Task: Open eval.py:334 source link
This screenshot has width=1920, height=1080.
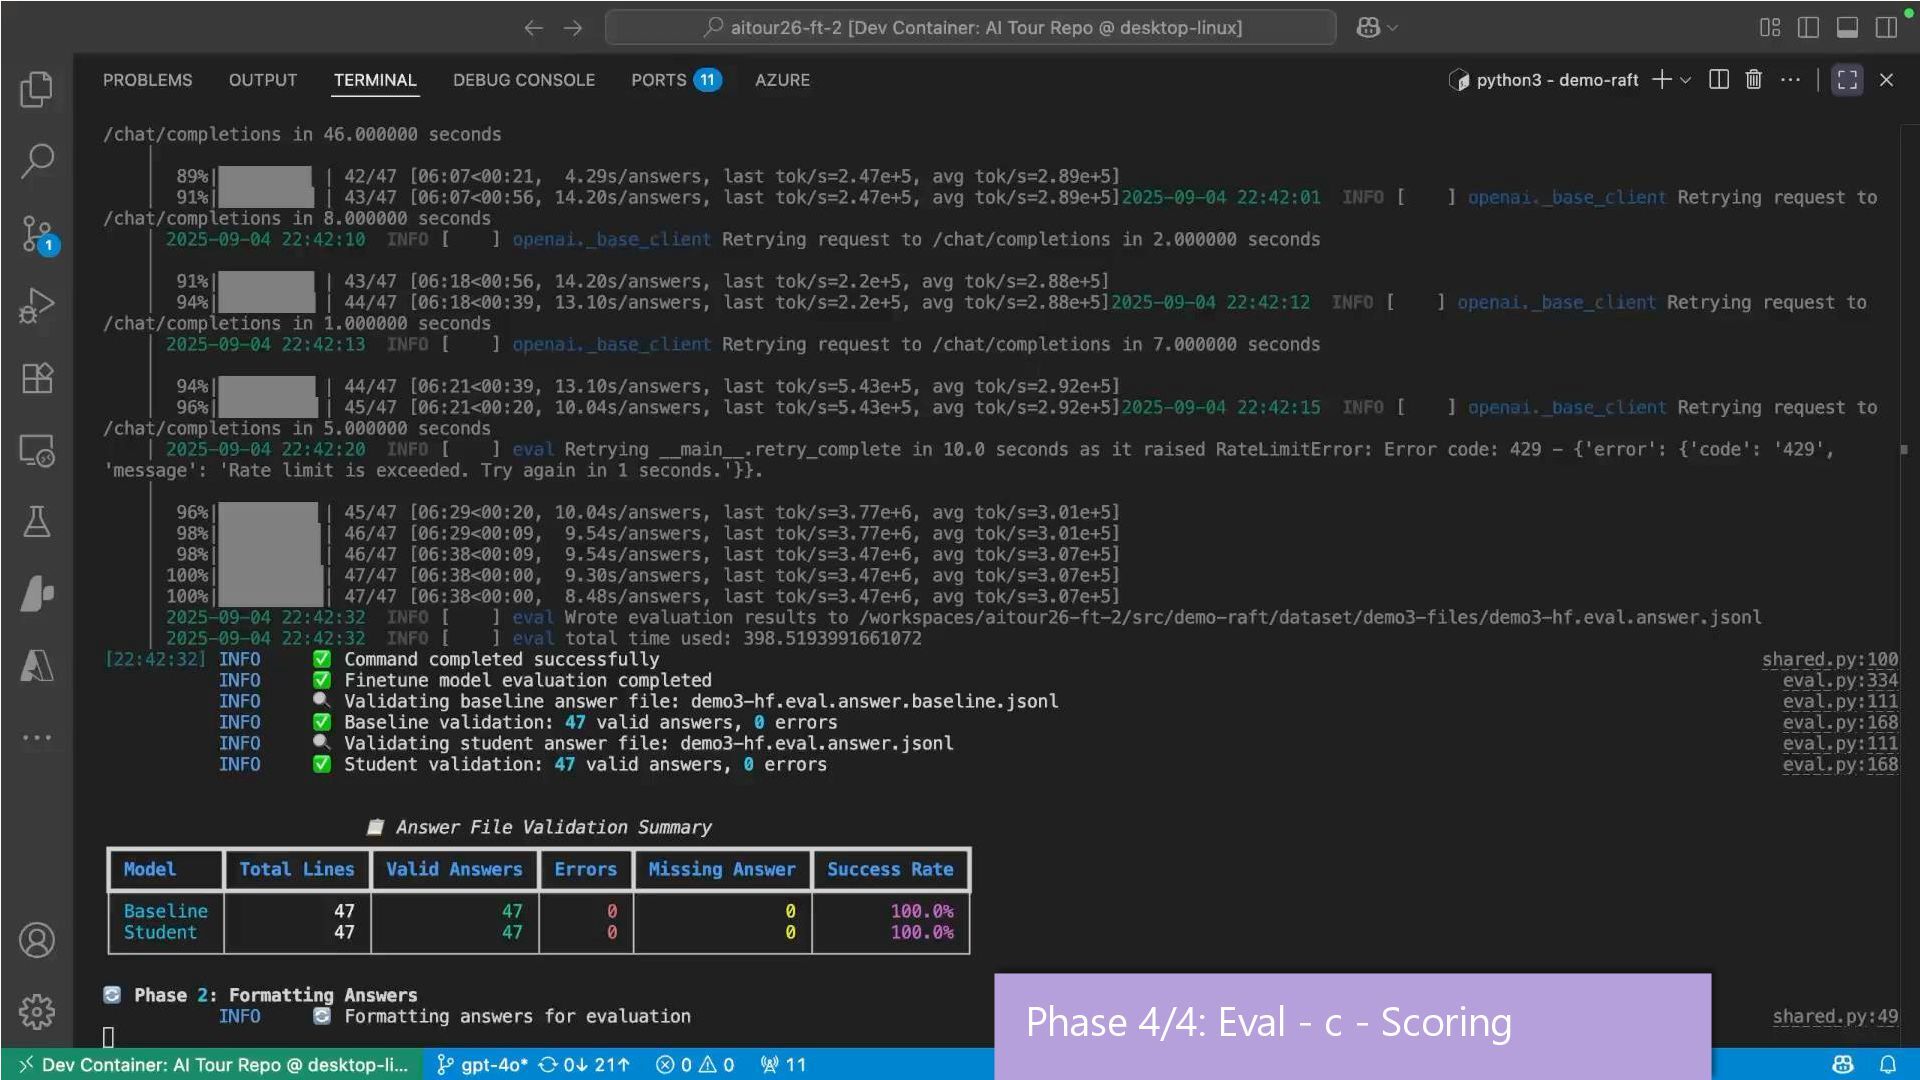Action: [1839, 680]
